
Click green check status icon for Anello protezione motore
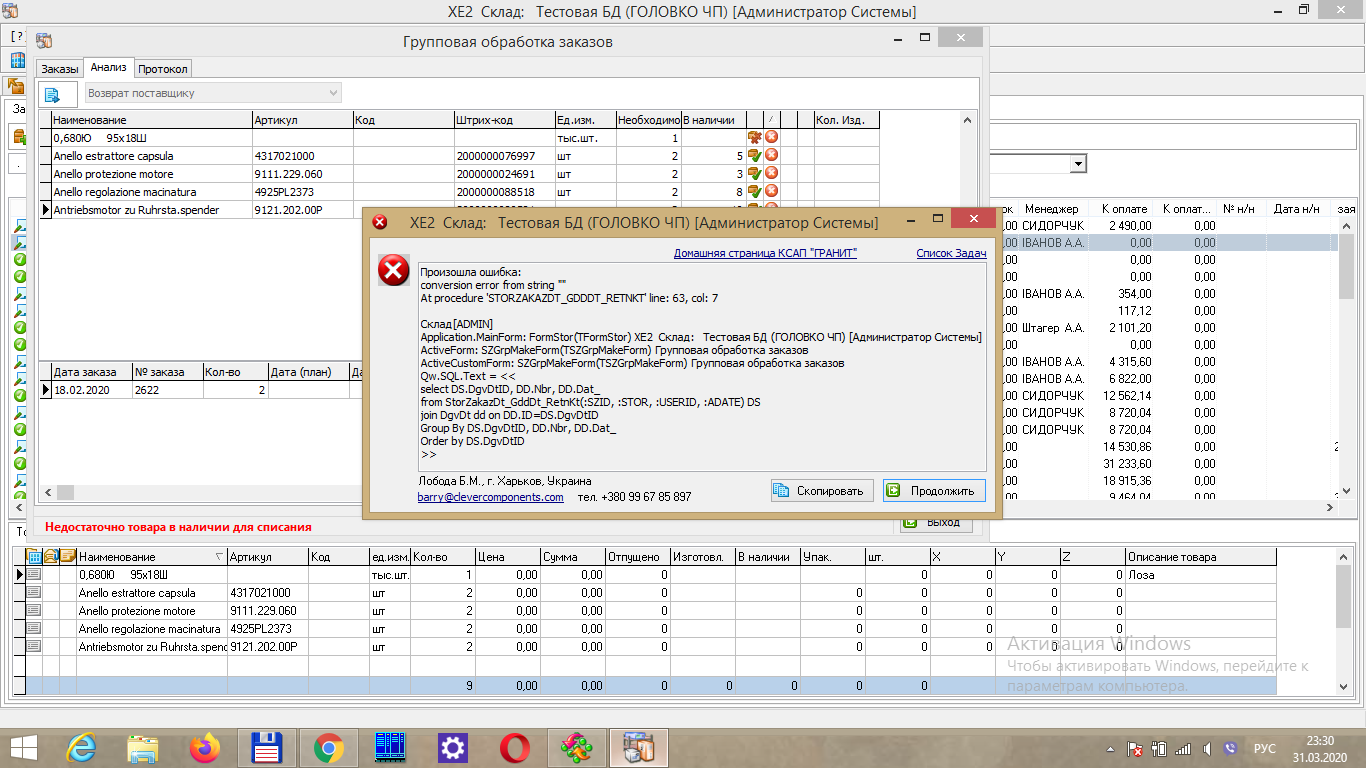[755, 174]
